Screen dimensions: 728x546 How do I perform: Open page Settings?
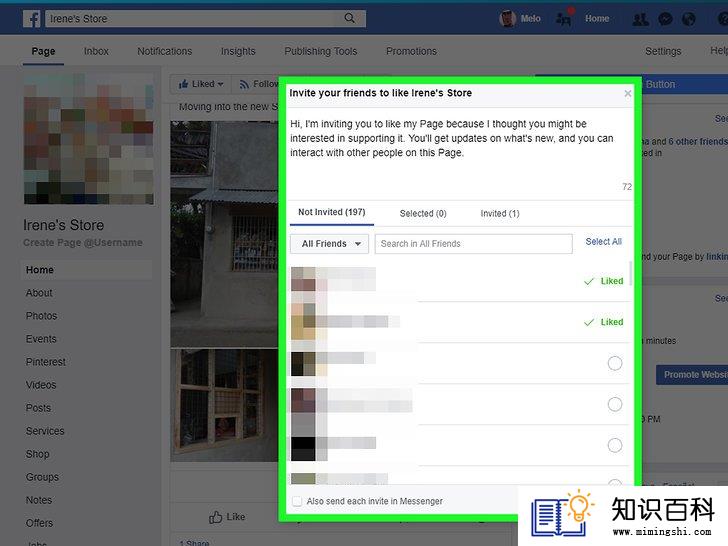click(x=663, y=51)
